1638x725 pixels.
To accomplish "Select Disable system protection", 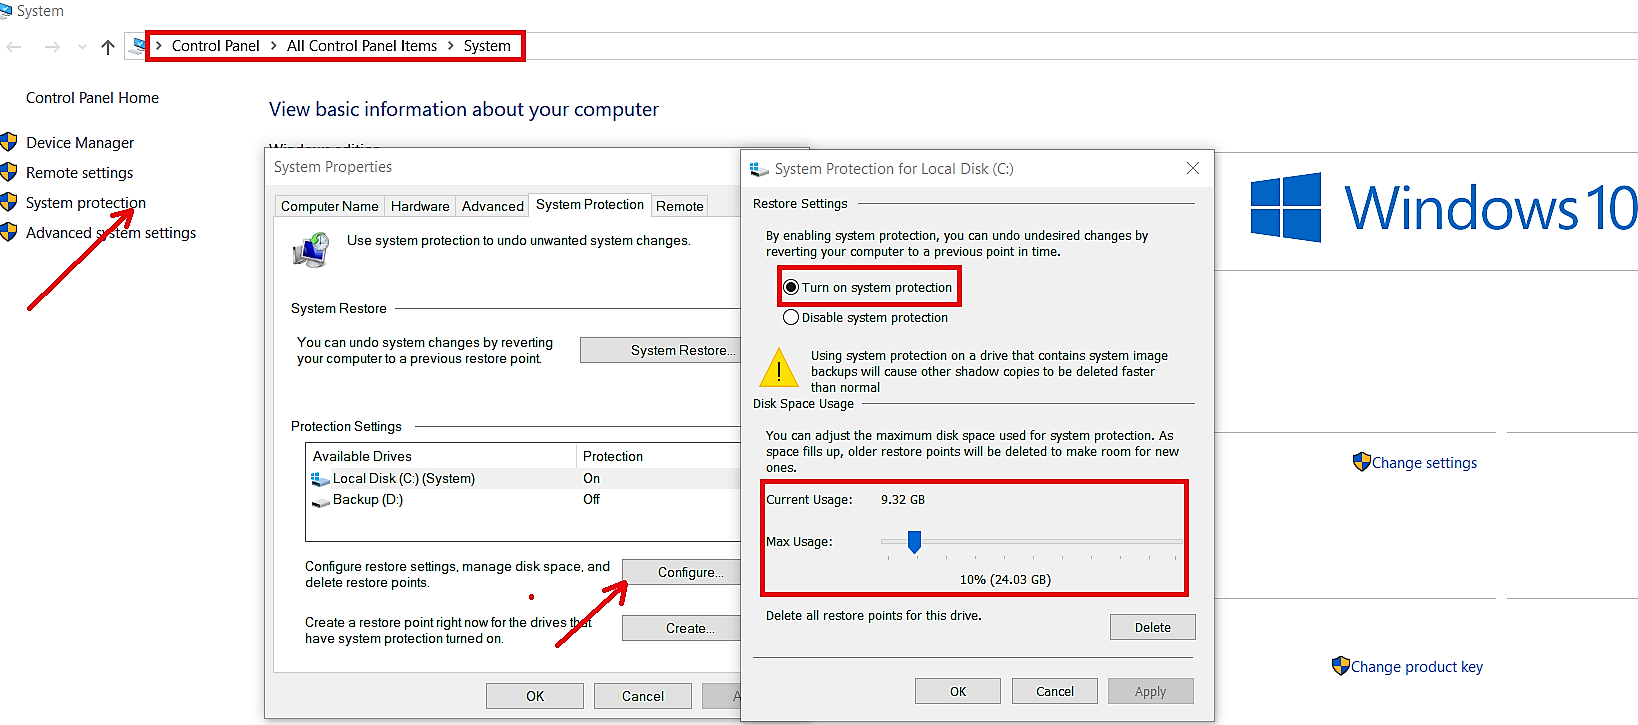I will [x=865, y=317].
